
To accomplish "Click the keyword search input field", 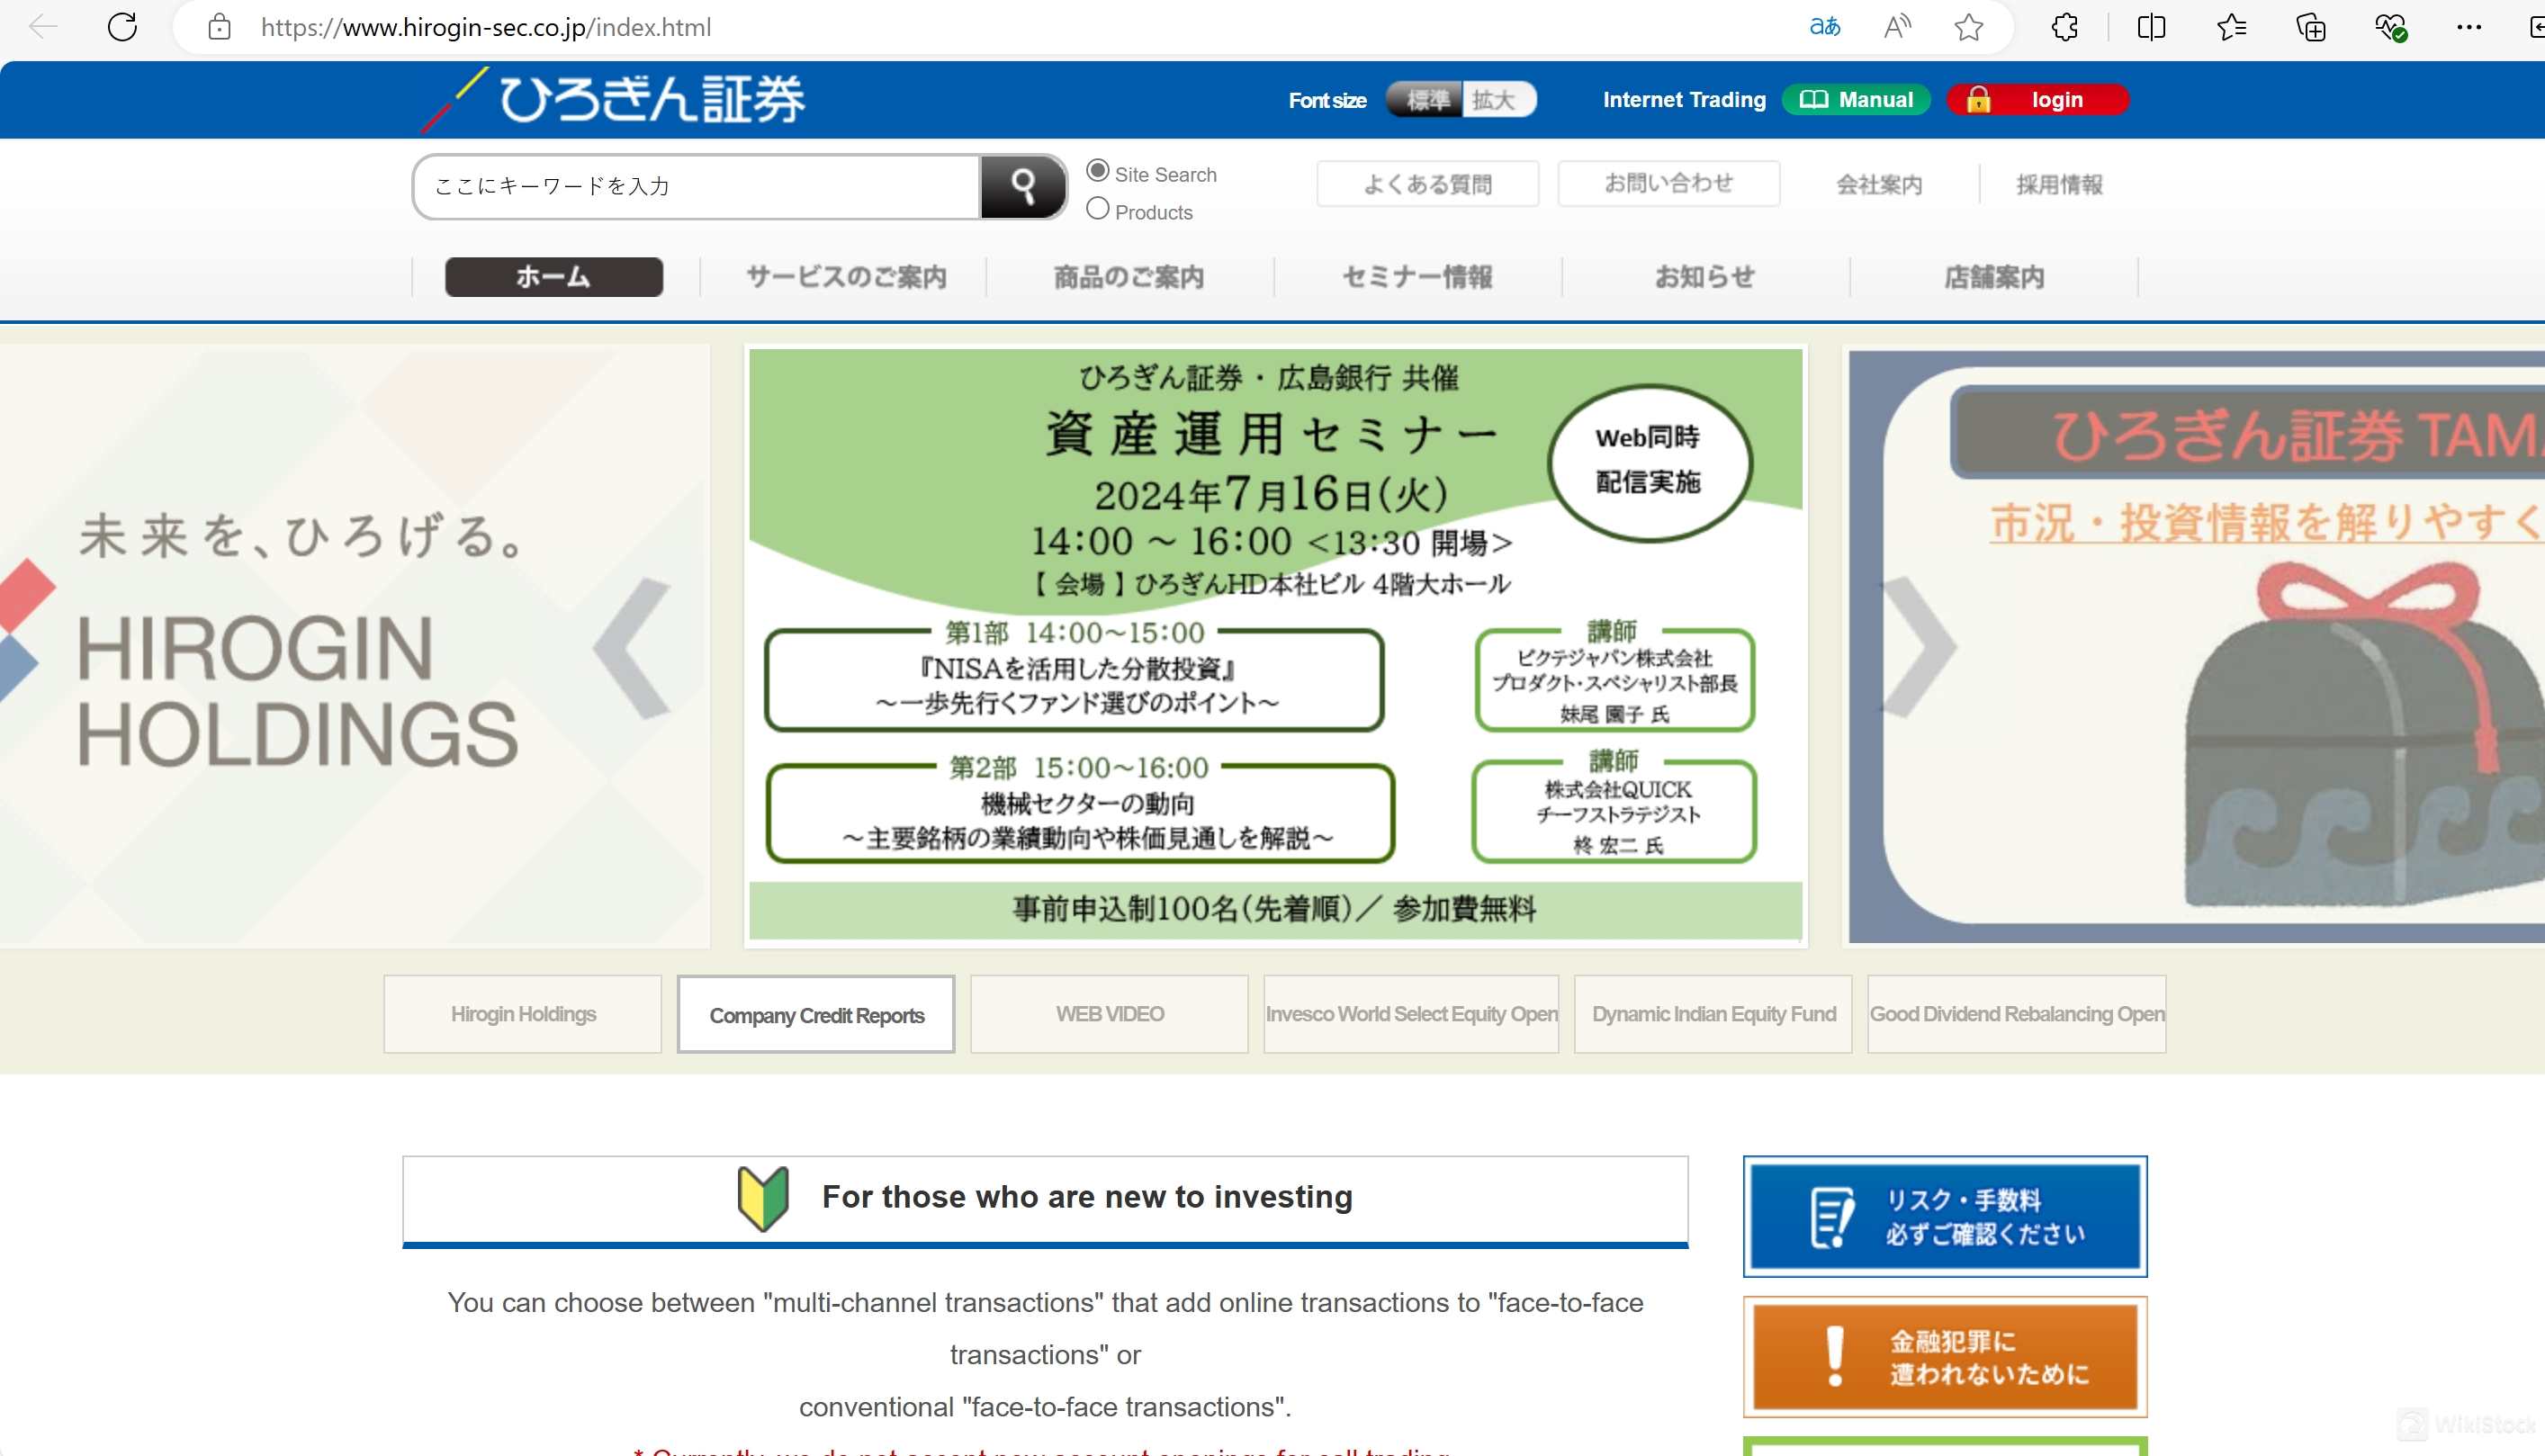I will pyautogui.click(x=697, y=186).
